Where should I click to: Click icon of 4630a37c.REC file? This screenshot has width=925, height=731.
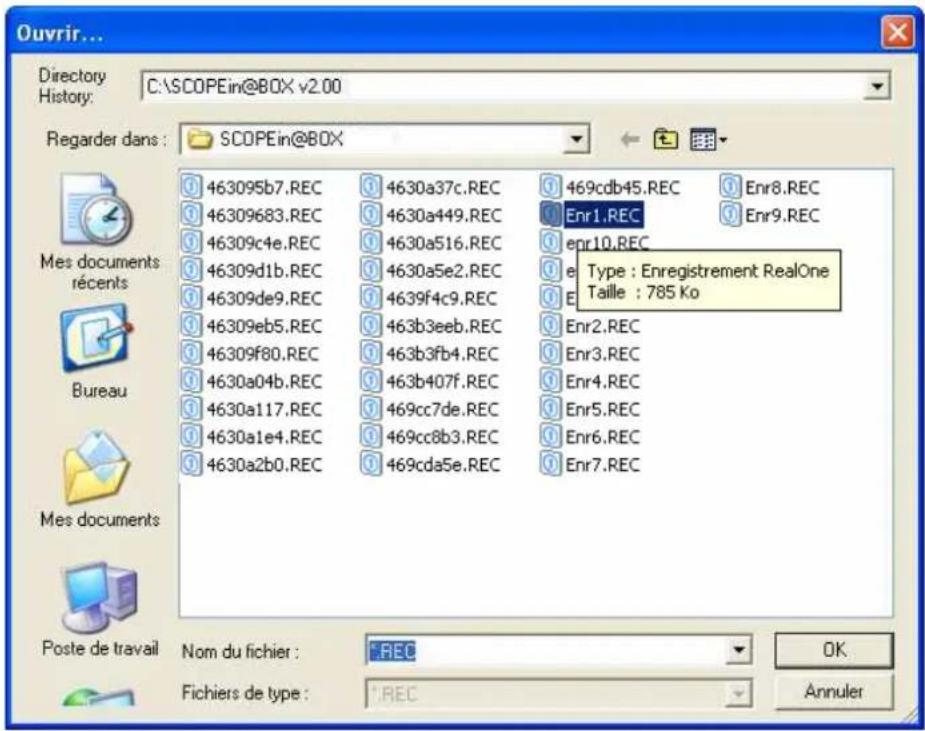point(370,187)
